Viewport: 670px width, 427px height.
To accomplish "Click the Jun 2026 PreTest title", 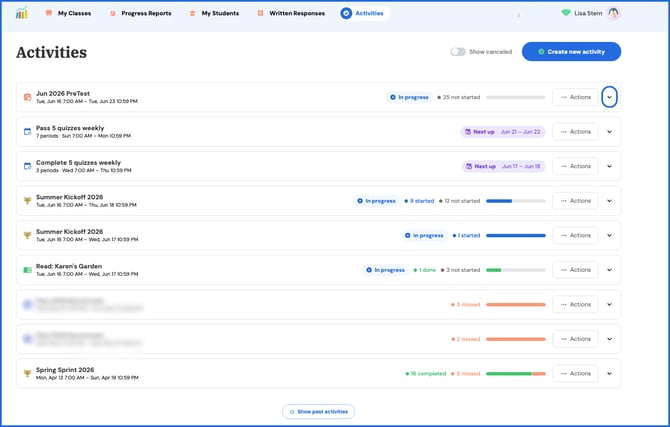I will point(63,94).
